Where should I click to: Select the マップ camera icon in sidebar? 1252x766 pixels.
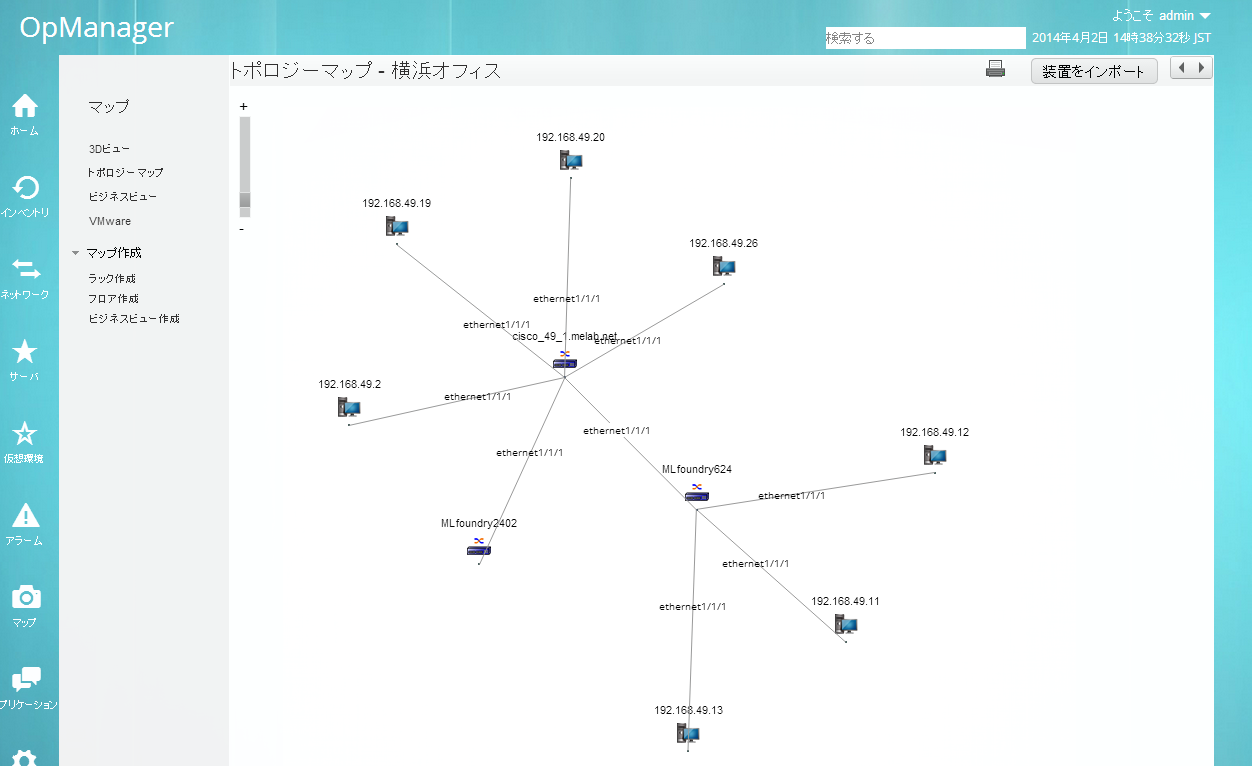tap(25, 600)
